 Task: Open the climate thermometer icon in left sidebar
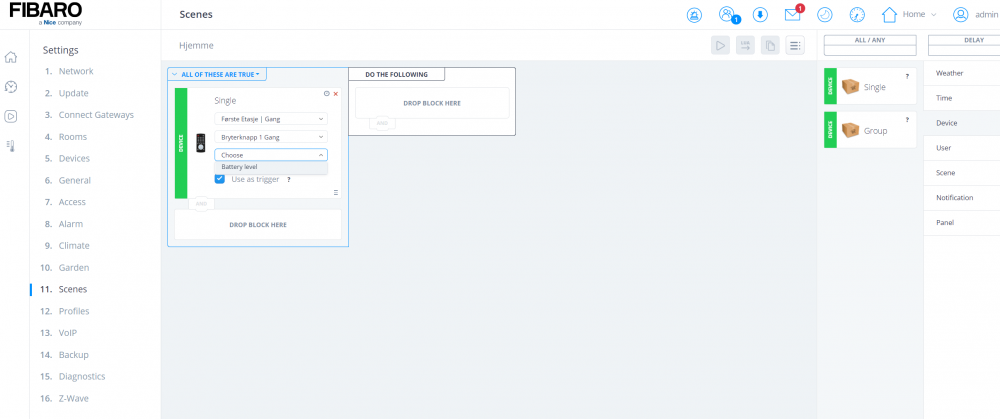coord(11,145)
